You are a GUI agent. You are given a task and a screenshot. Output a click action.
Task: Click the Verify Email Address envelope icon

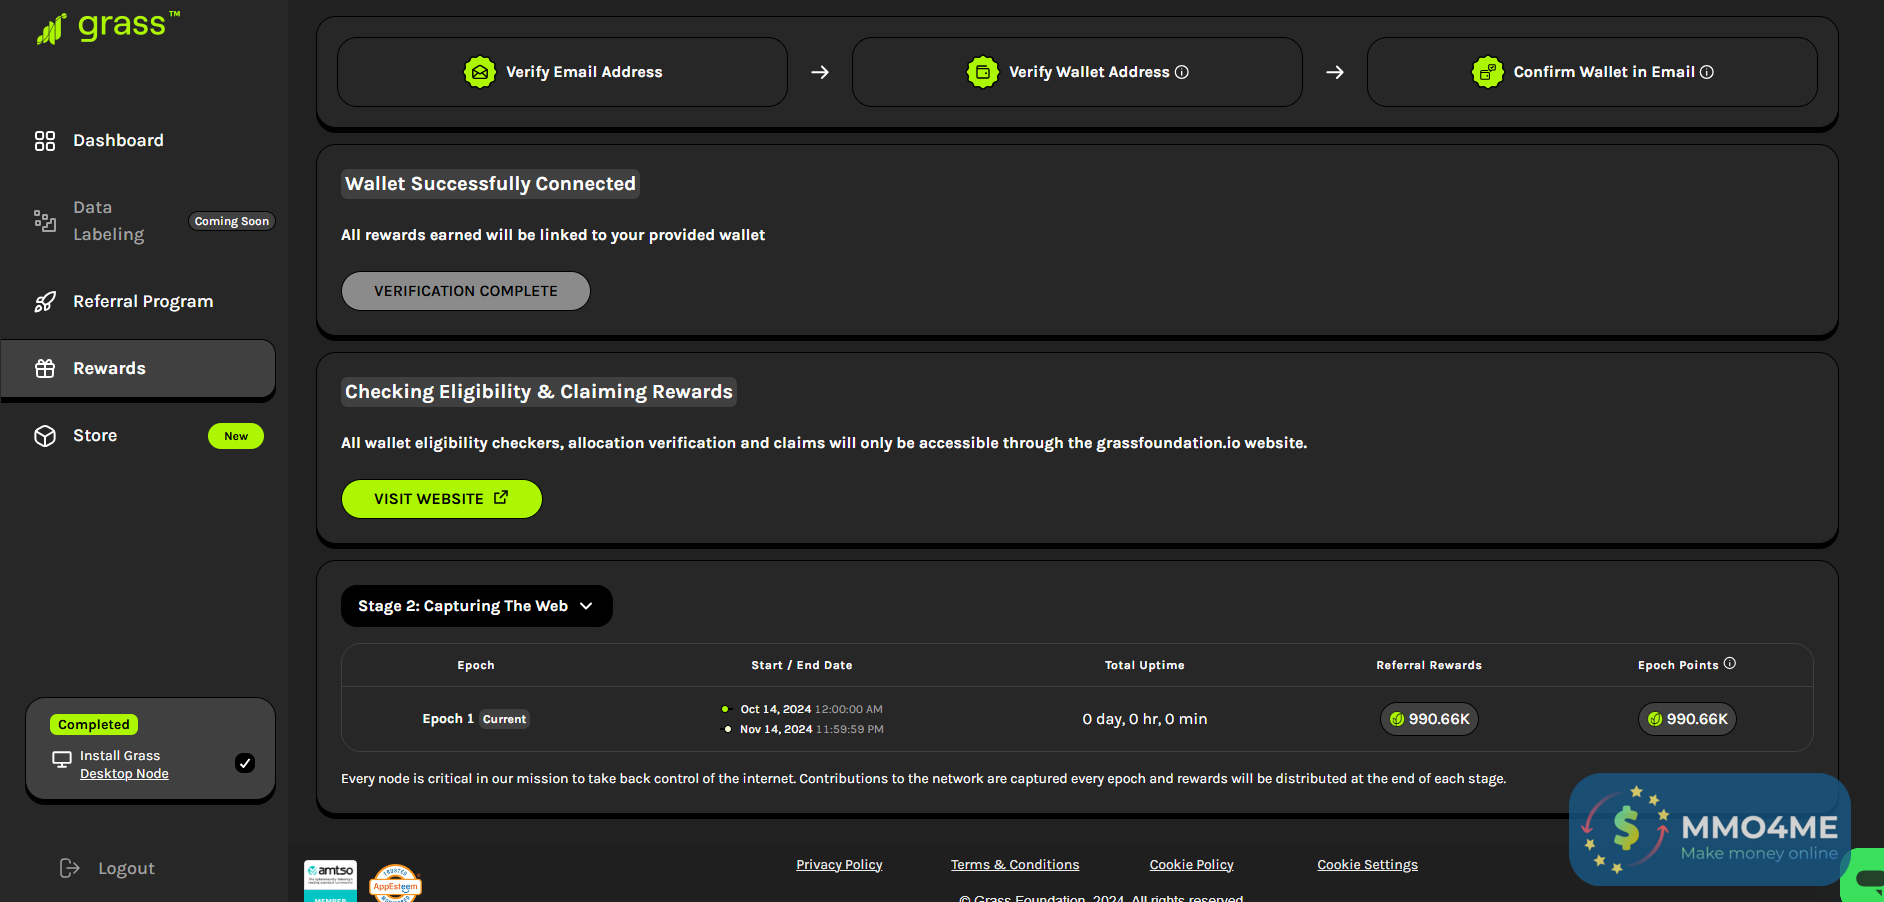pyautogui.click(x=480, y=72)
